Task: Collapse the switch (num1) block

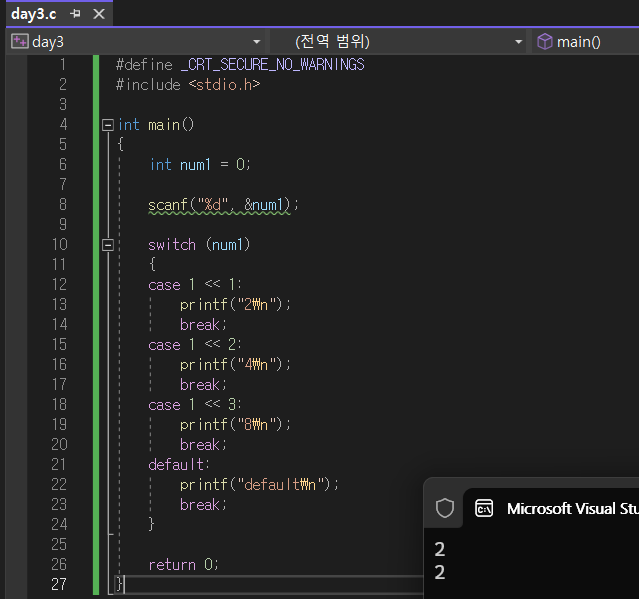Action: click(108, 245)
